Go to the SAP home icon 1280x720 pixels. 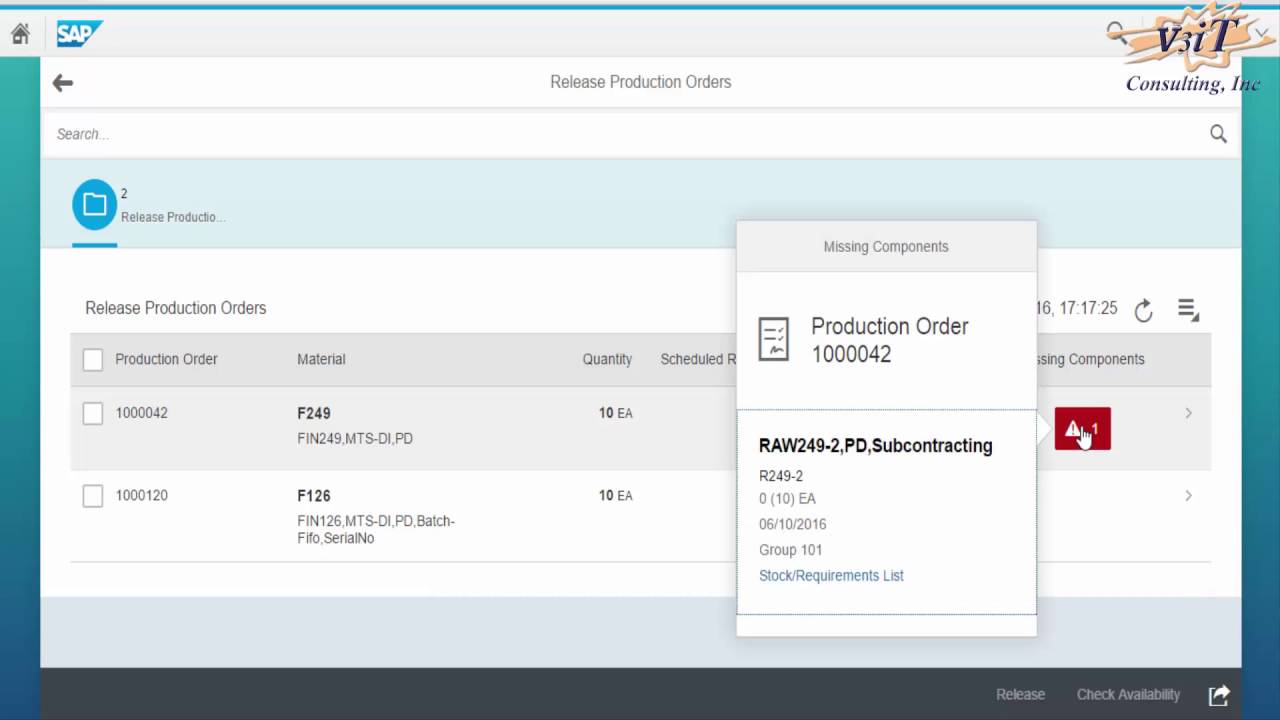tap(20, 34)
